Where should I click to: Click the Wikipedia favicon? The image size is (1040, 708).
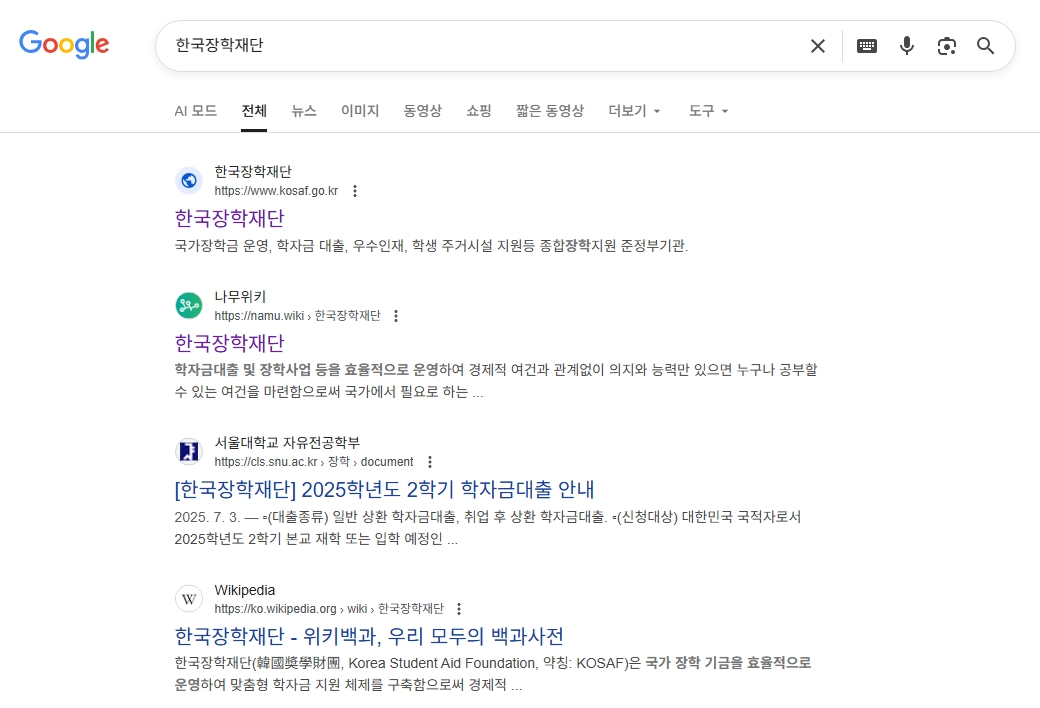[x=189, y=598]
